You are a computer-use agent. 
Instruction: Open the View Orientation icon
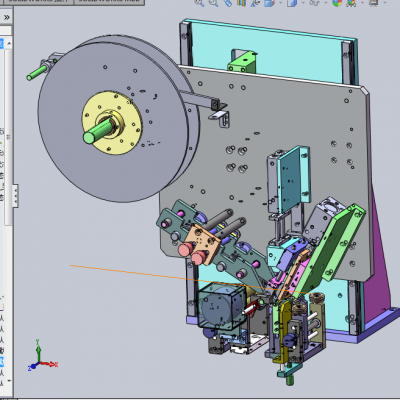point(255,3)
